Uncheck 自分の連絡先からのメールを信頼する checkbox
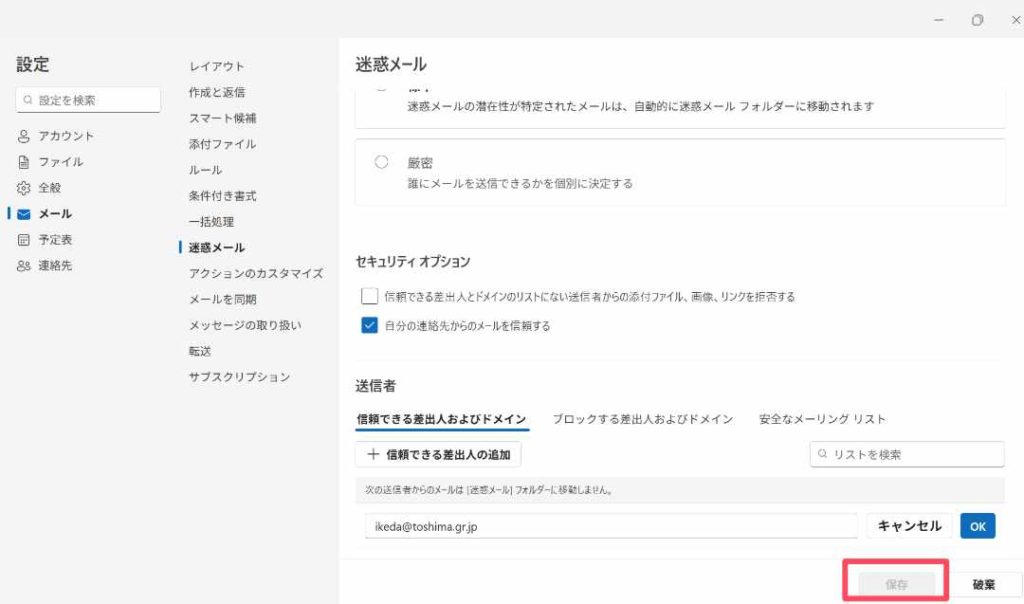Screen dimensions: 1024x604 [x=370, y=325]
